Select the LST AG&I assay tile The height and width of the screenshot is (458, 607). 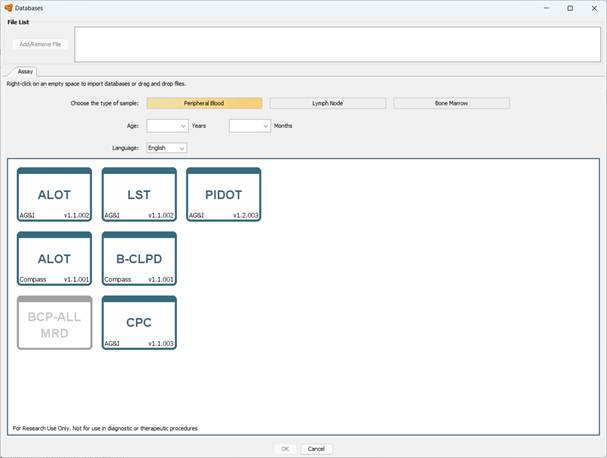click(139, 194)
